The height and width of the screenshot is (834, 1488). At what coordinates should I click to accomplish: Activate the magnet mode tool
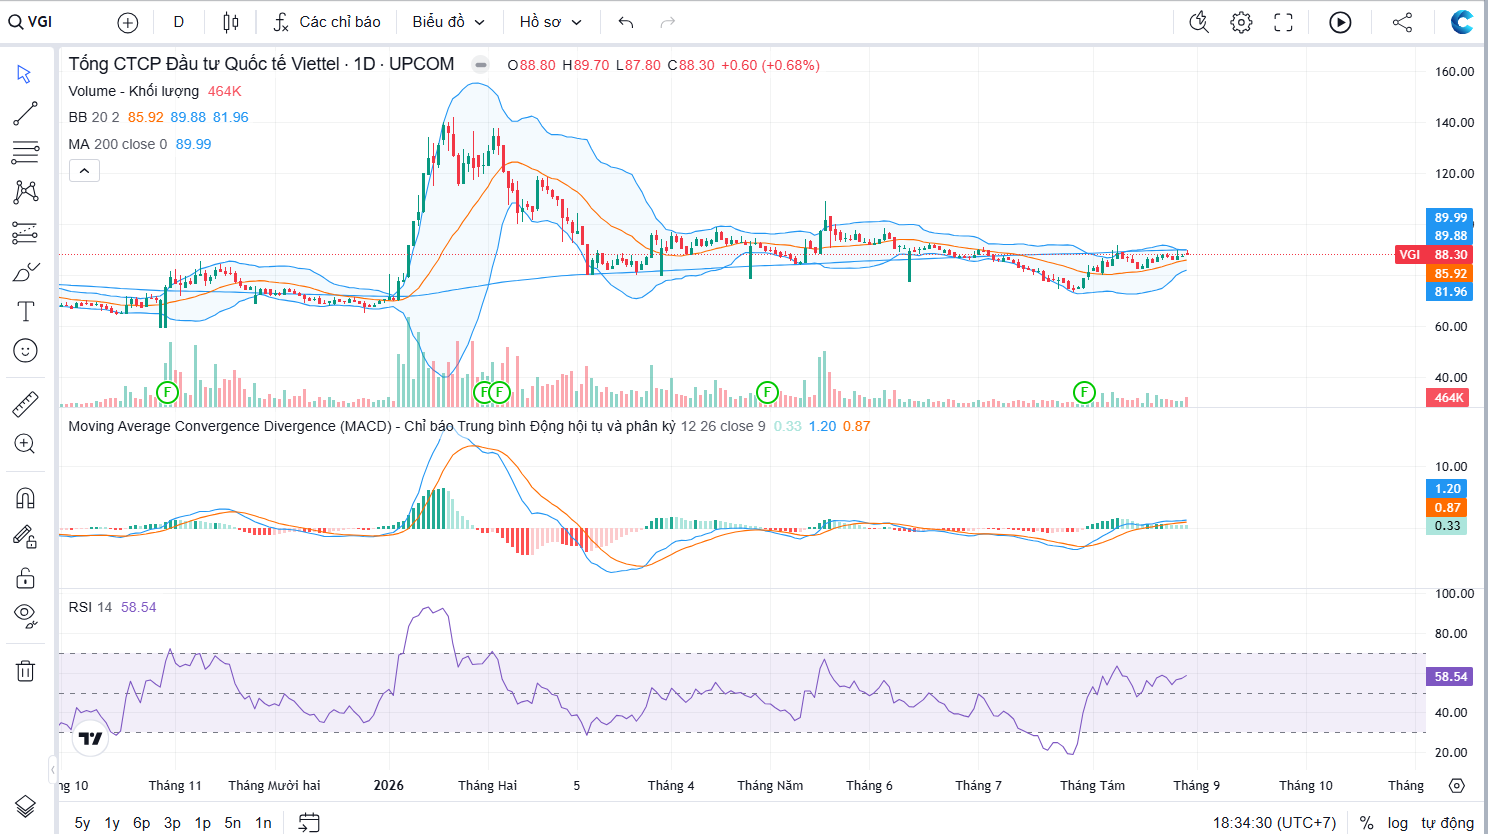[x=25, y=498]
